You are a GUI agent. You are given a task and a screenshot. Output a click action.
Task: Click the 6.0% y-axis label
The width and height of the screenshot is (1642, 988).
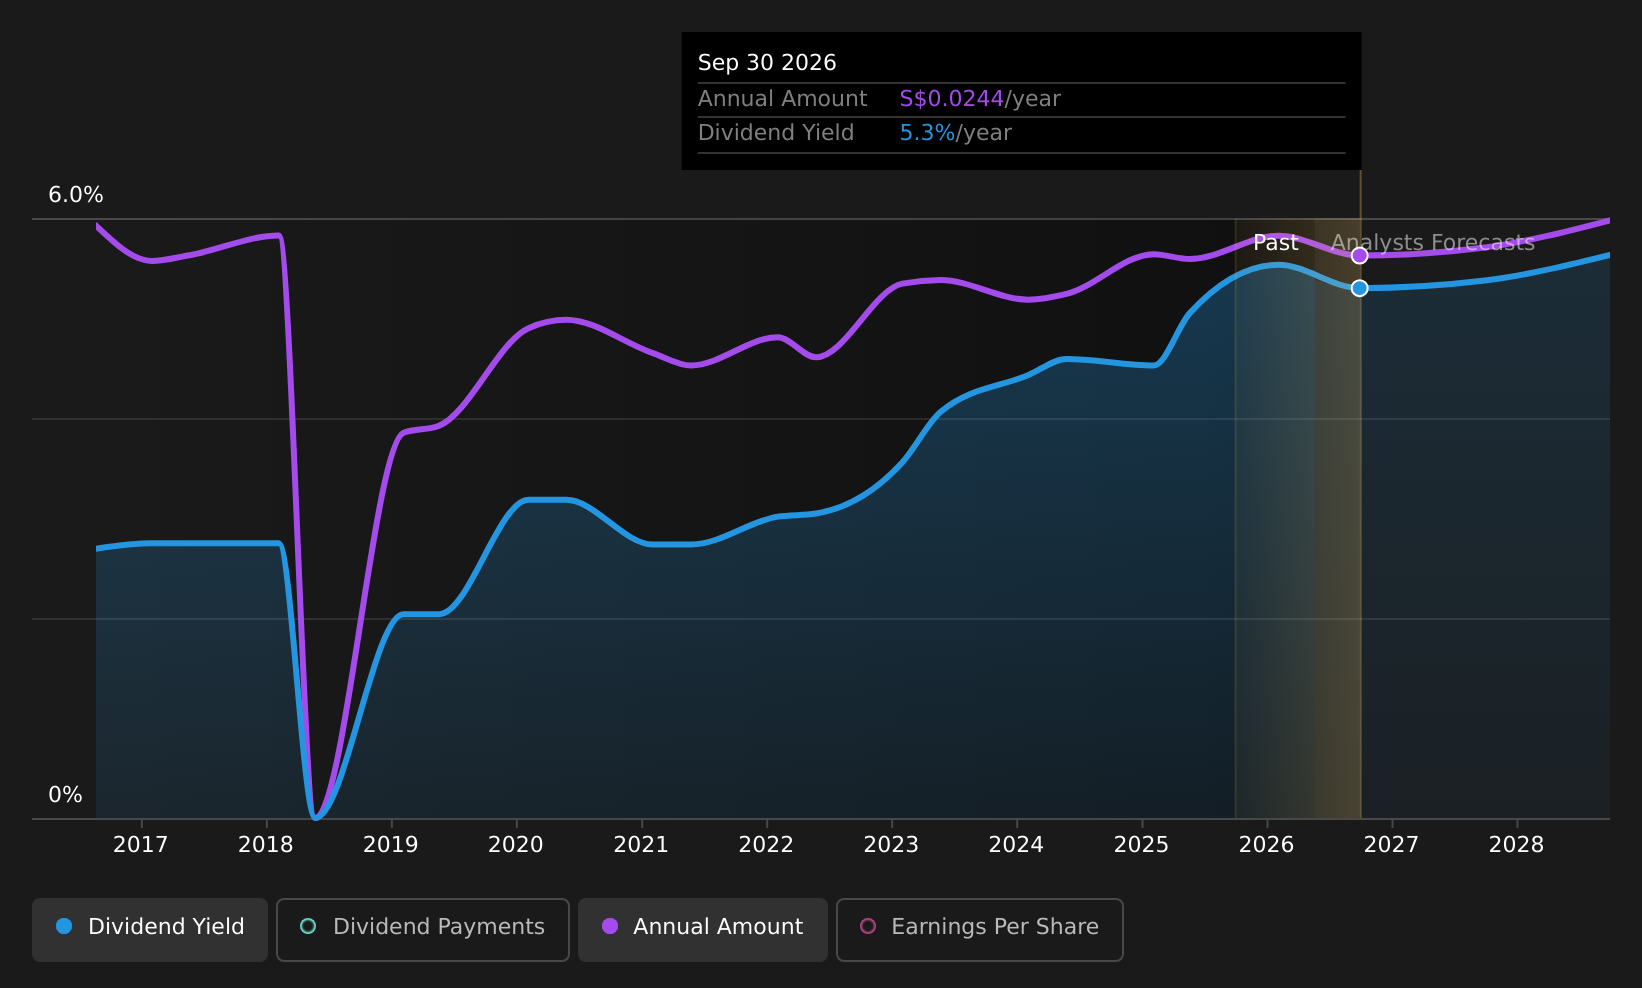pos(76,195)
